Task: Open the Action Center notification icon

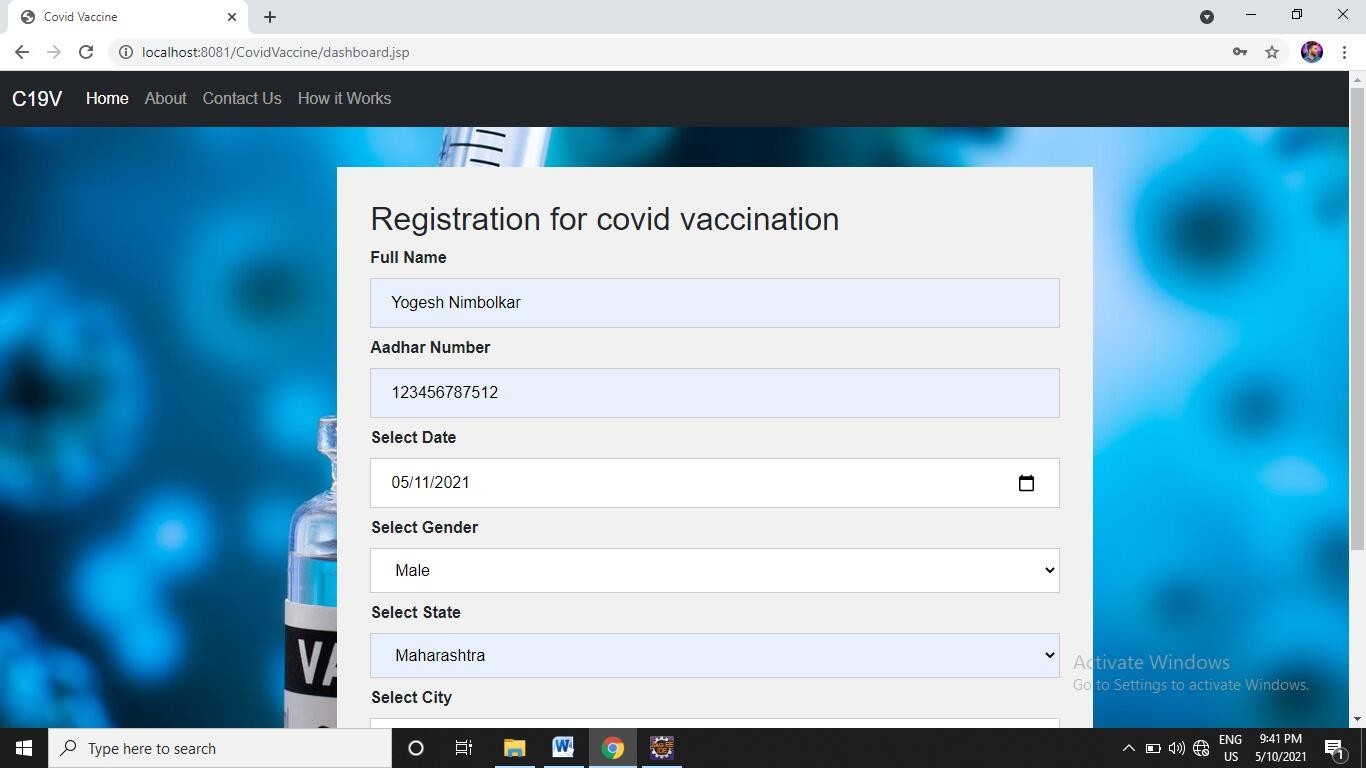Action: coord(1334,748)
